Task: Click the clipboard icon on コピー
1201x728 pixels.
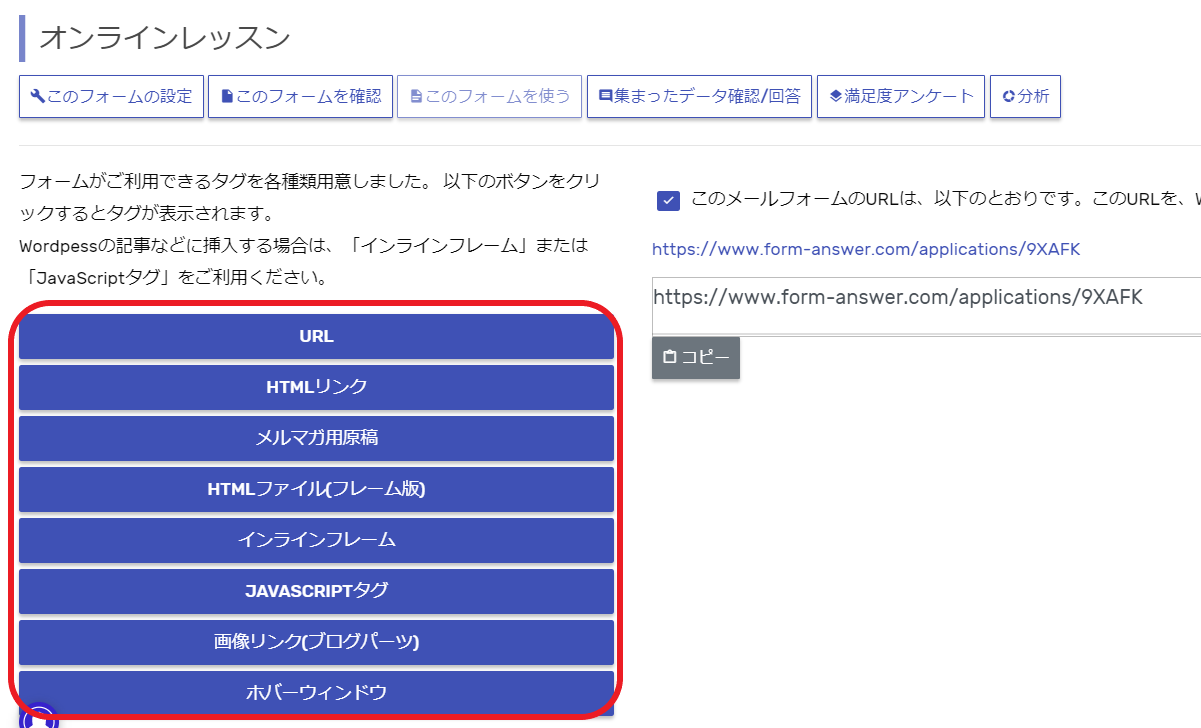Action: (670, 357)
